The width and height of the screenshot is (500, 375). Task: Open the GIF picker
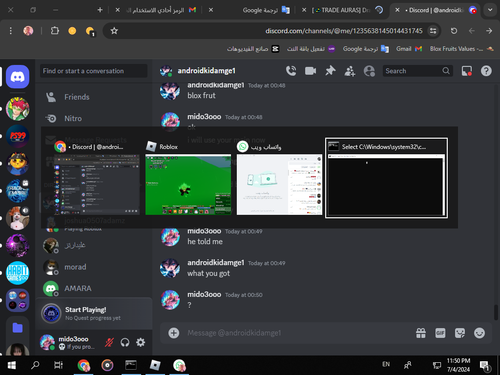440,333
